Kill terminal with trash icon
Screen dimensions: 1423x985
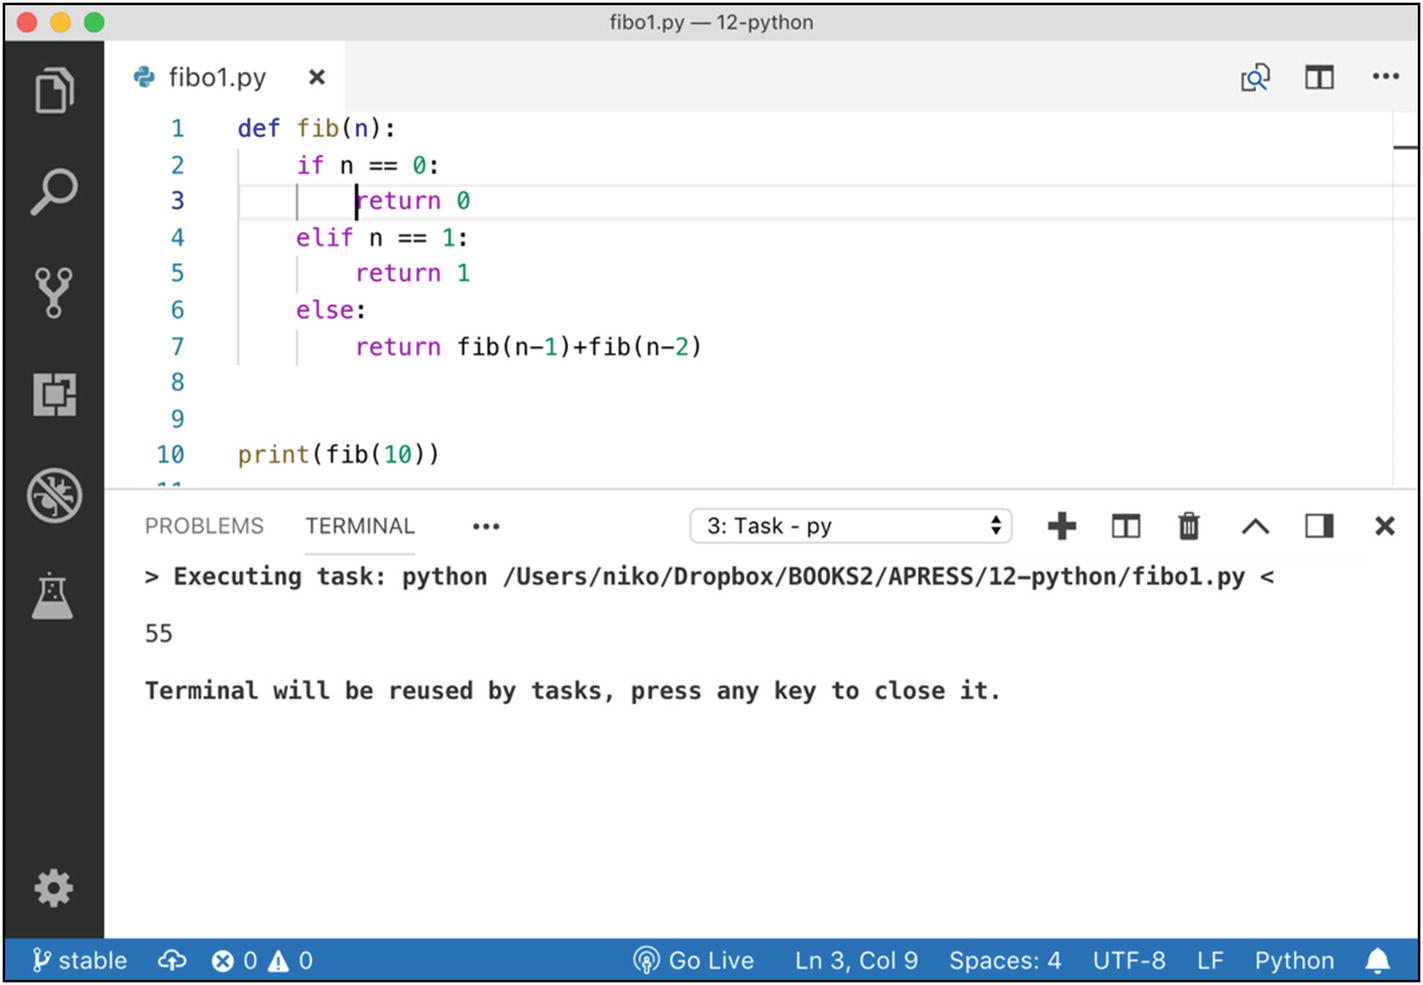[x=1189, y=526]
